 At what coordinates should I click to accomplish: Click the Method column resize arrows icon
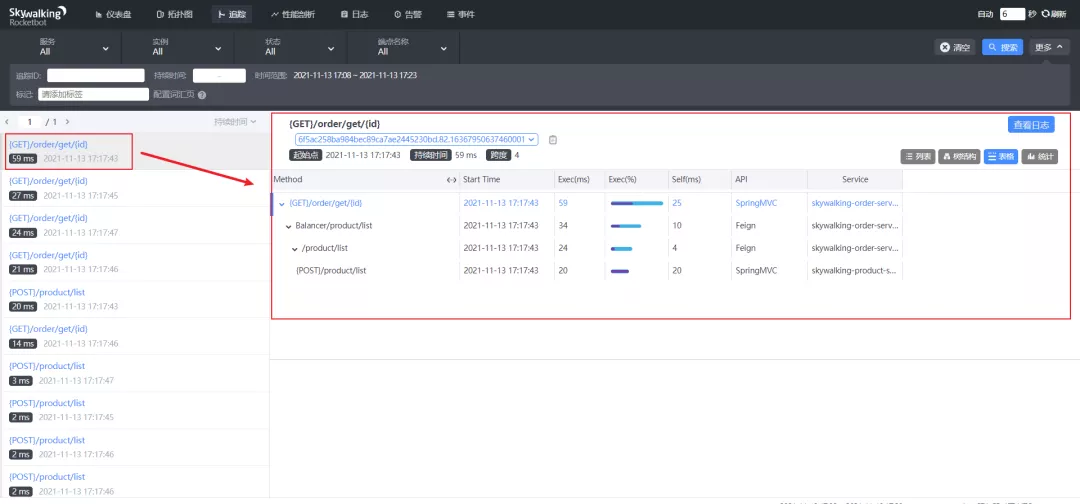pos(451,180)
